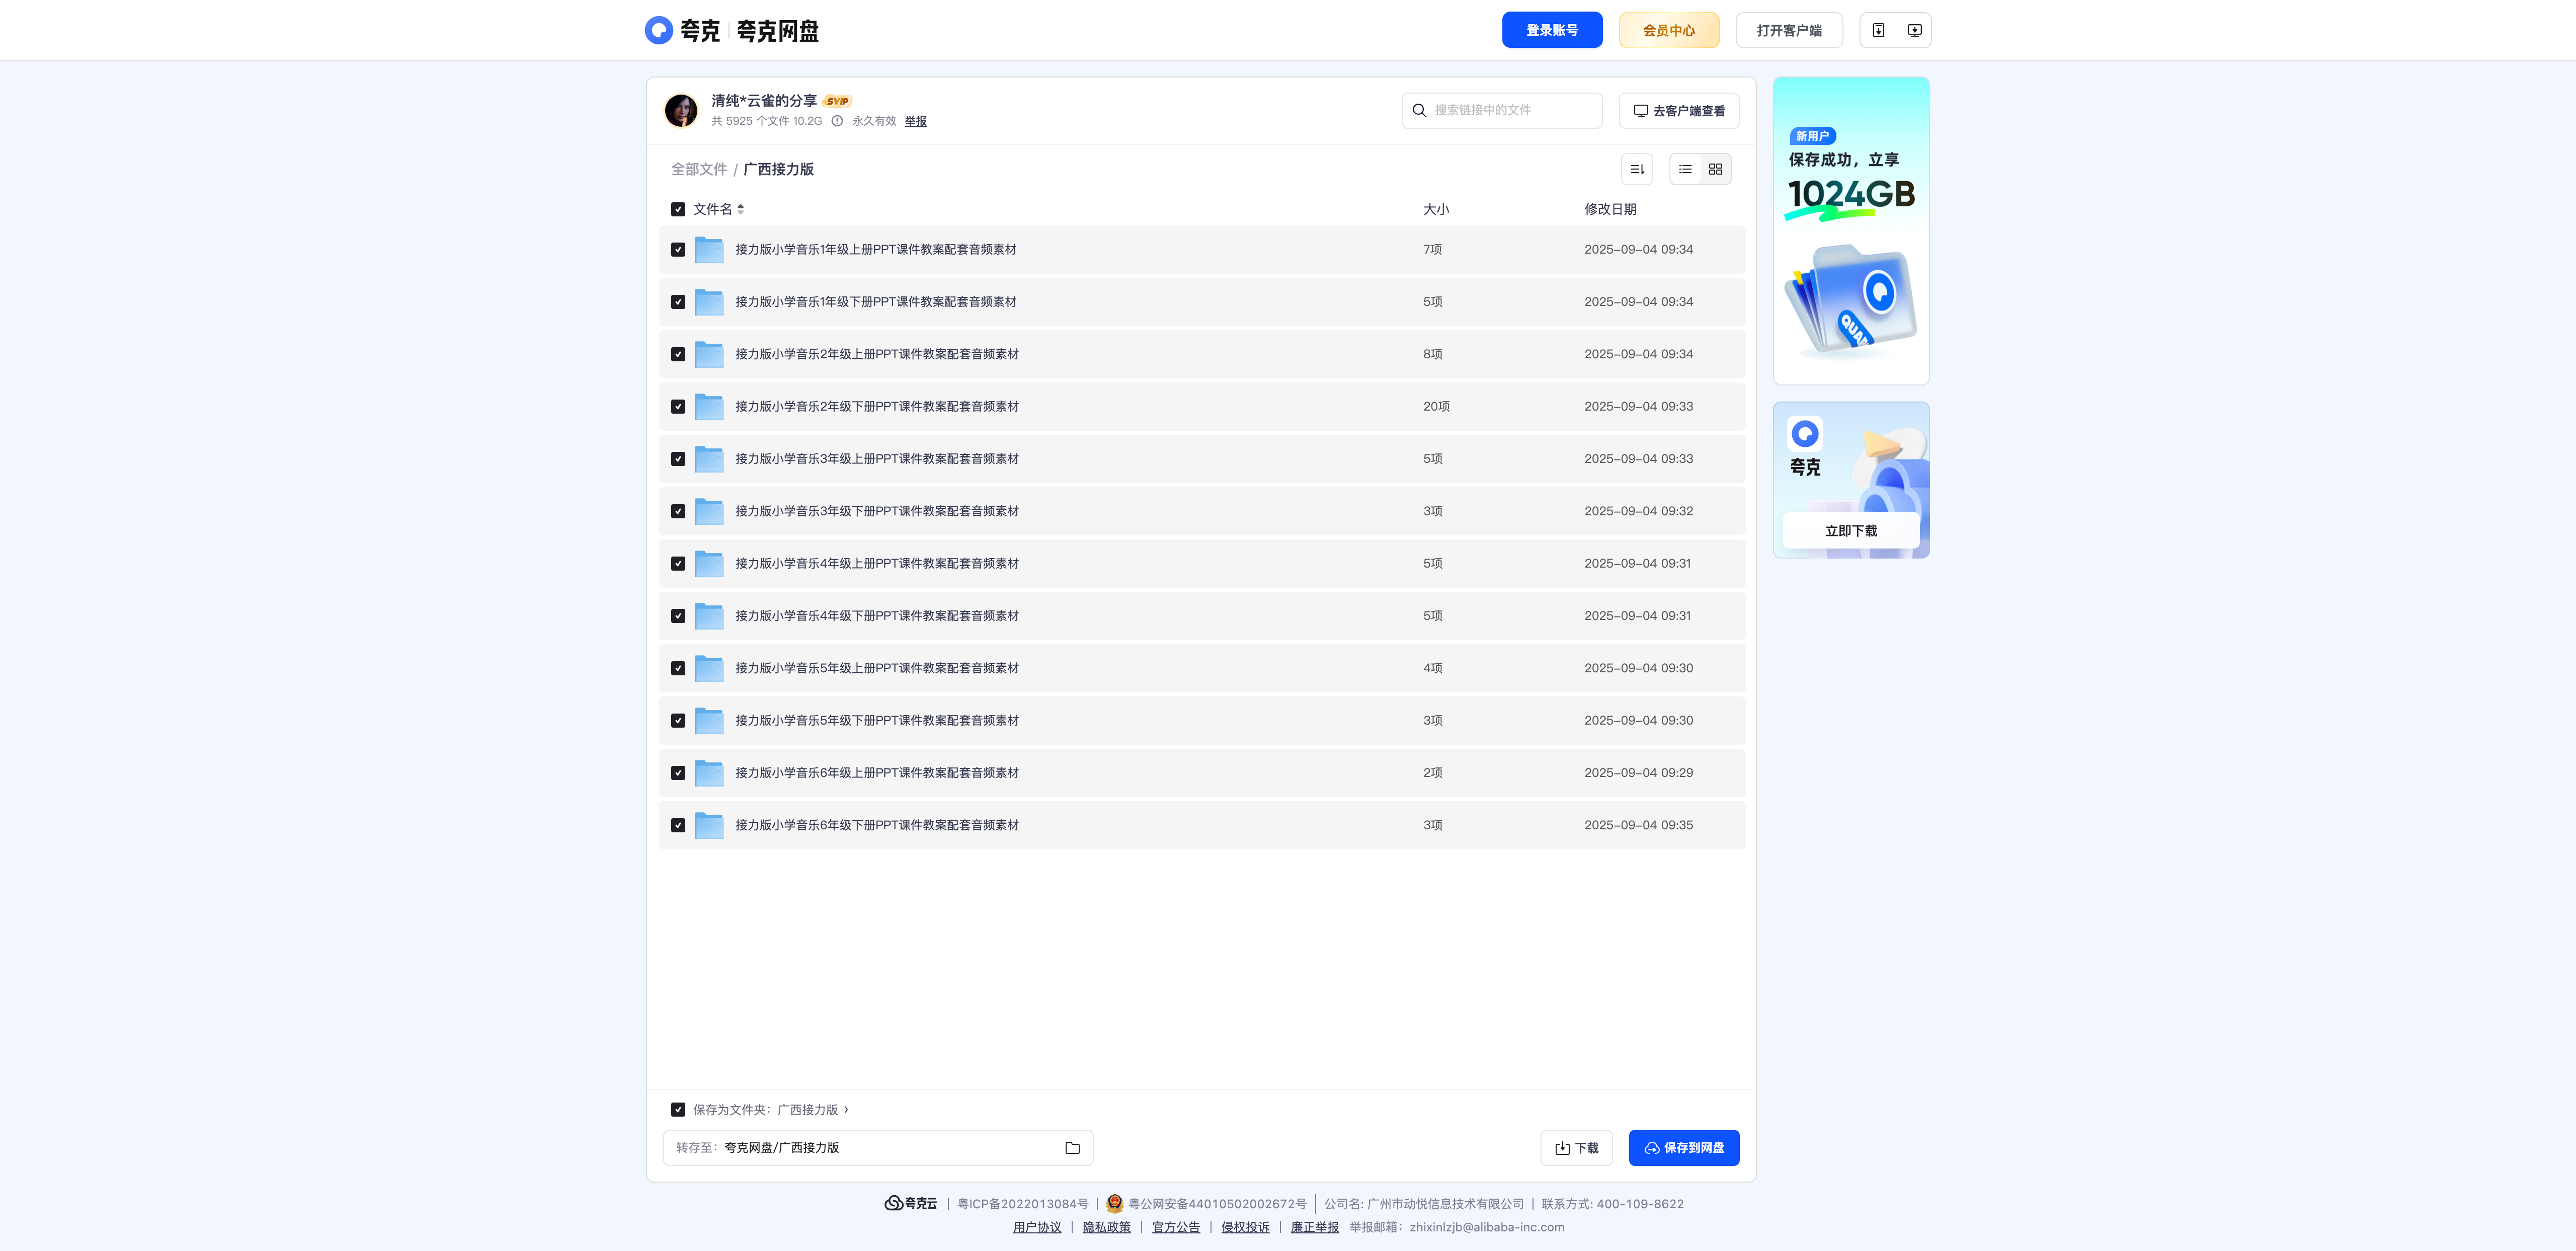This screenshot has height=1251, width=2576.
Task: Click the 转存至 destination path field
Action: (x=878, y=1148)
